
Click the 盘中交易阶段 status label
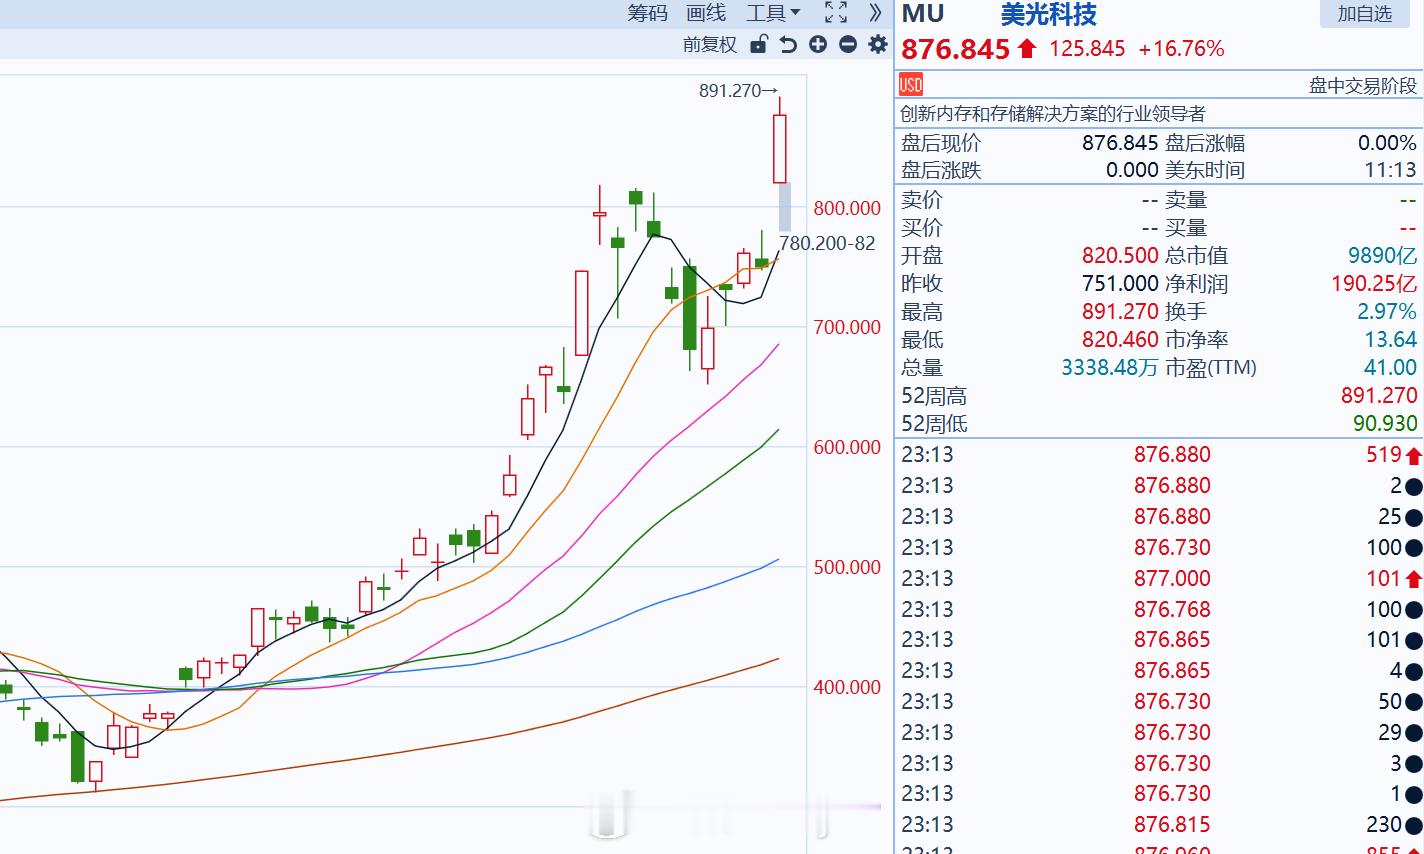point(1363,86)
